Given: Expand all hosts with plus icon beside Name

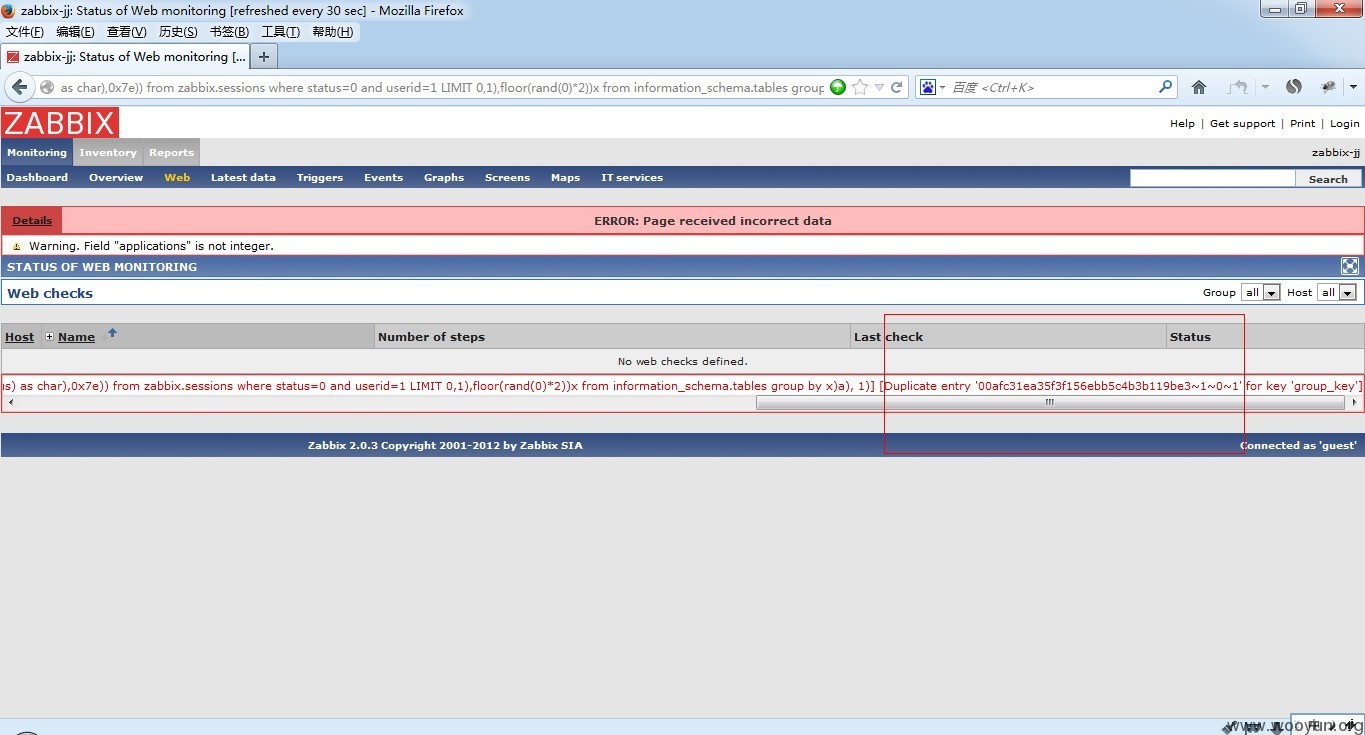Looking at the screenshot, I should [49, 337].
